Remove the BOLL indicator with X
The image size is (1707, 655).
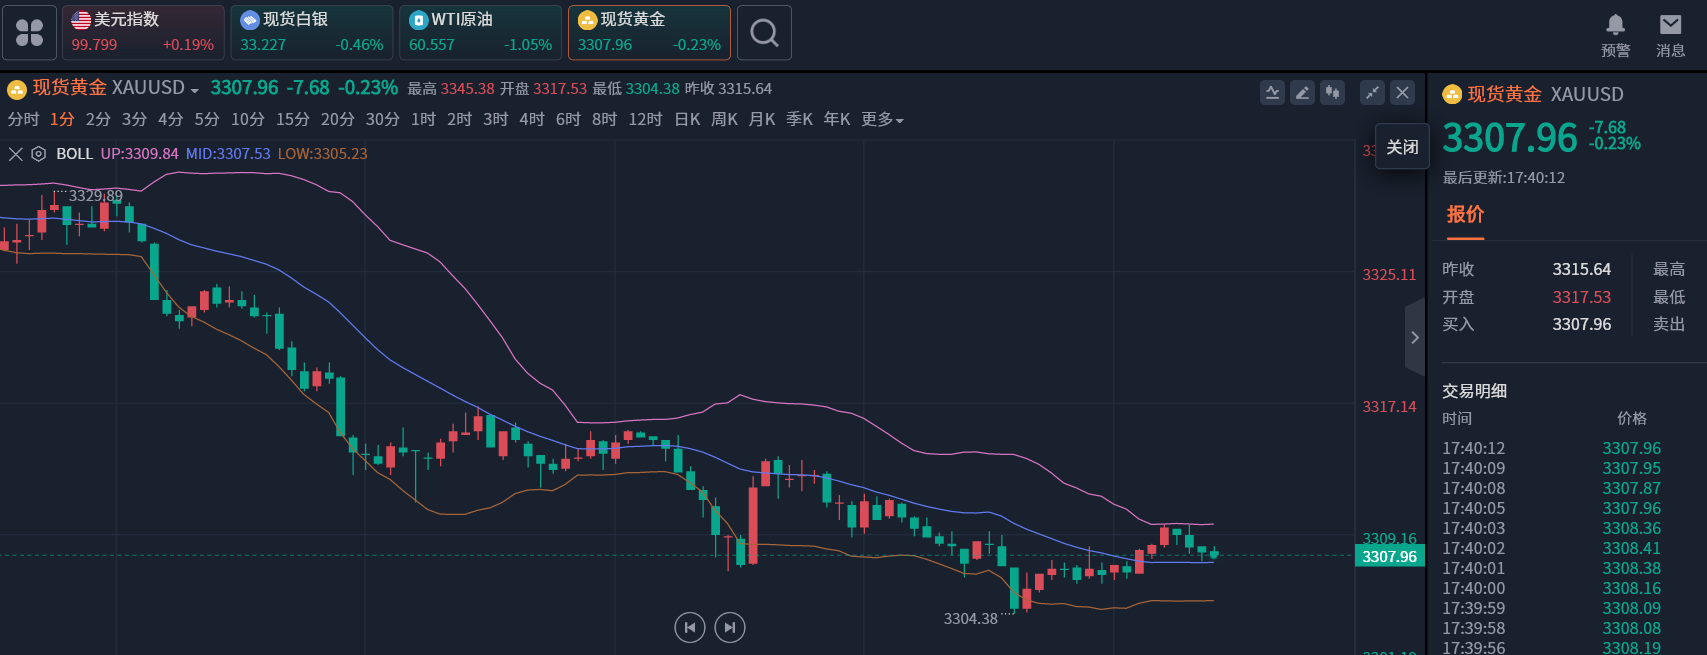coord(15,154)
